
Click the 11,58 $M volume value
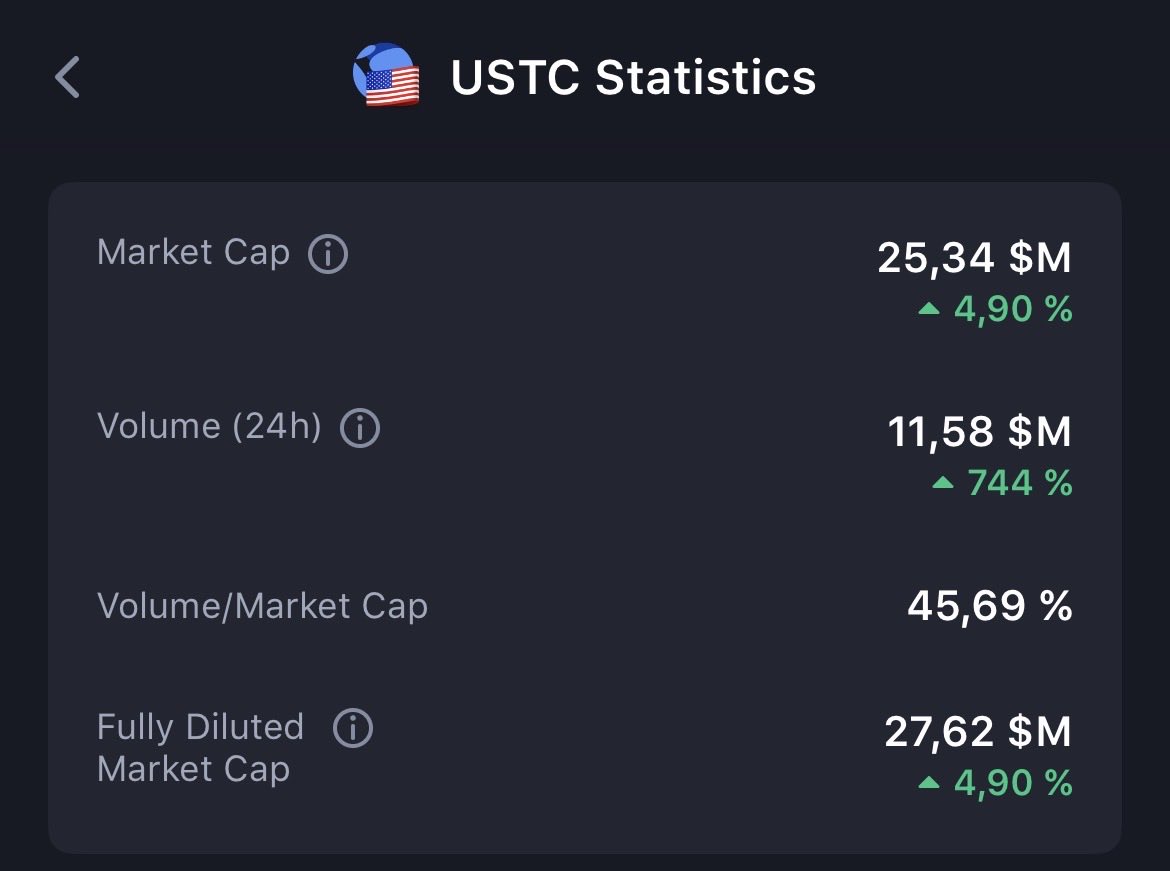(979, 432)
